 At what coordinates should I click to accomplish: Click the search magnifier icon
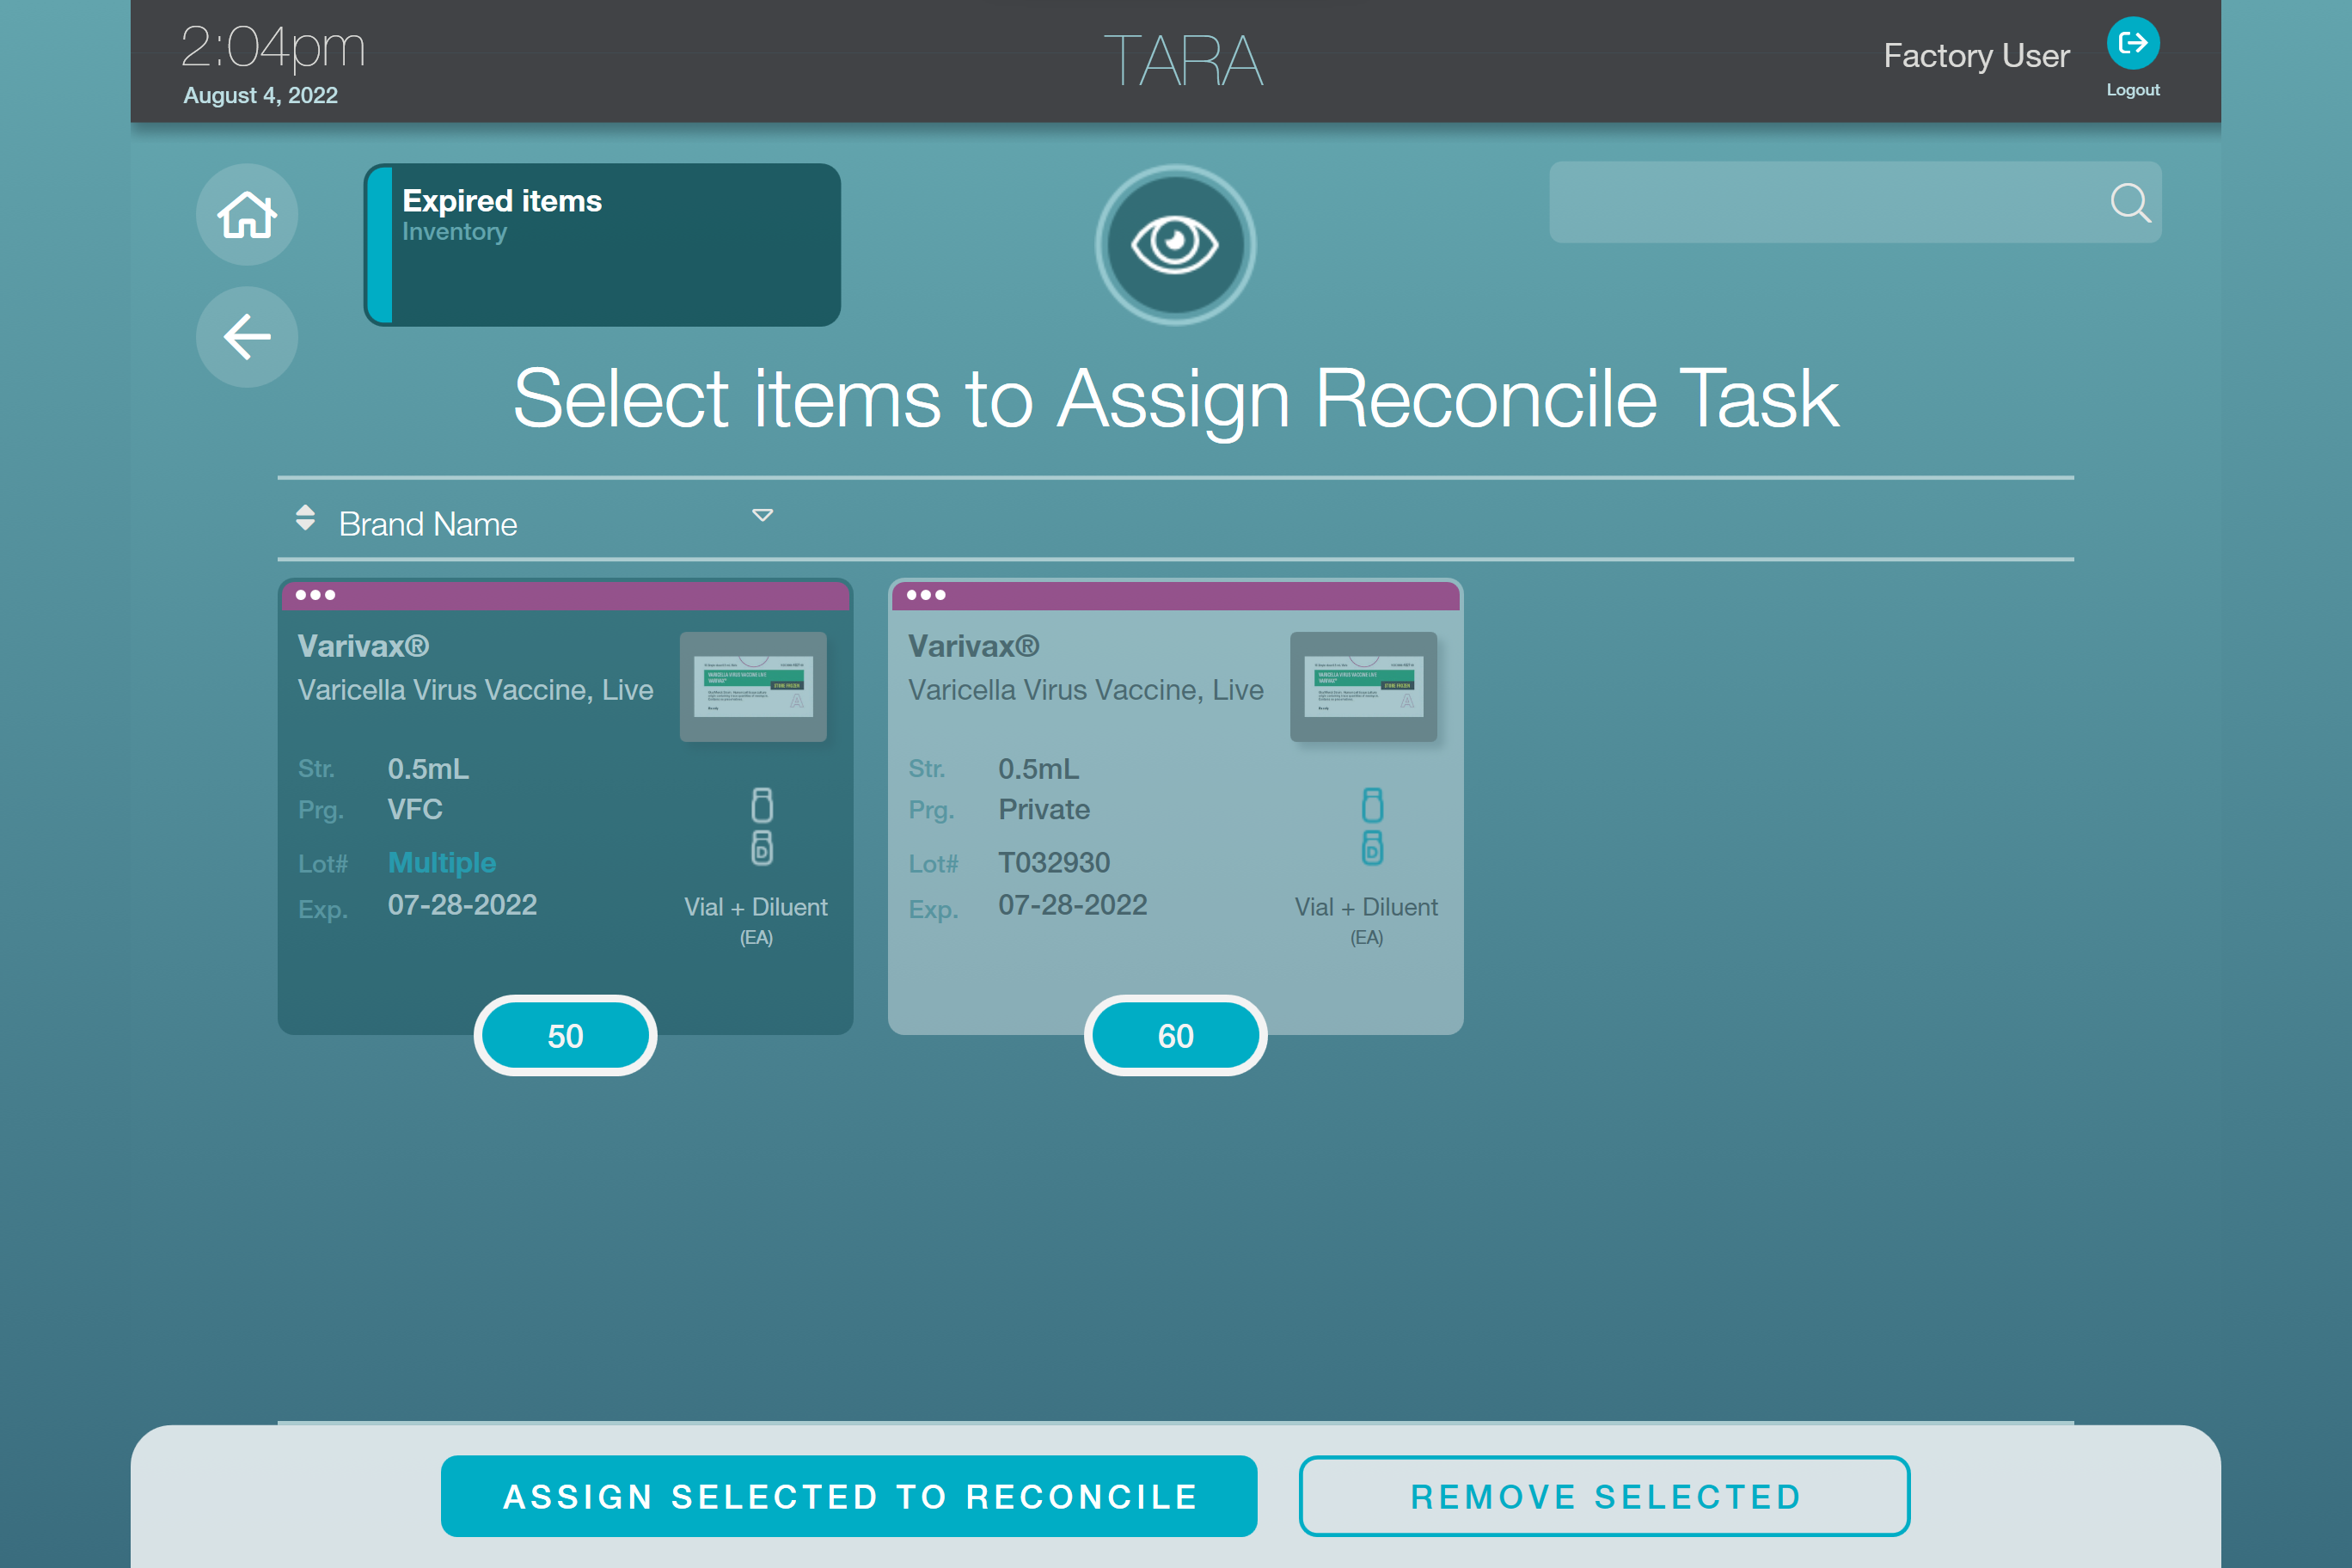tap(2129, 203)
